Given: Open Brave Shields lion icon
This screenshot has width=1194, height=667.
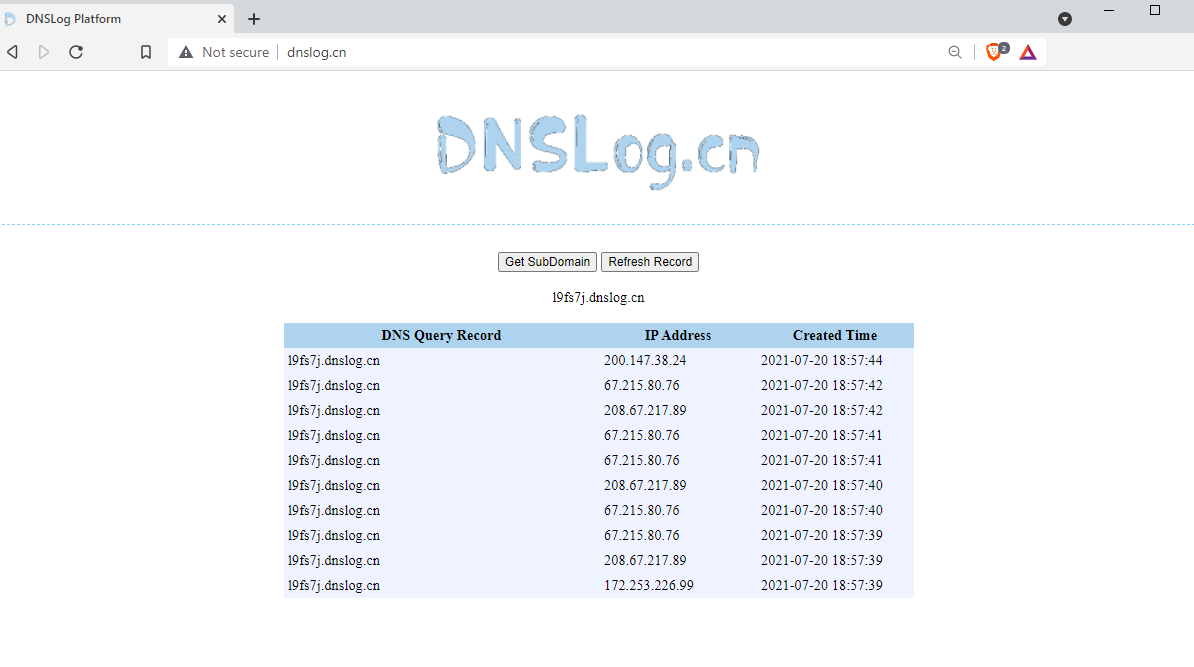Looking at the screenshot, I should 995,51.
